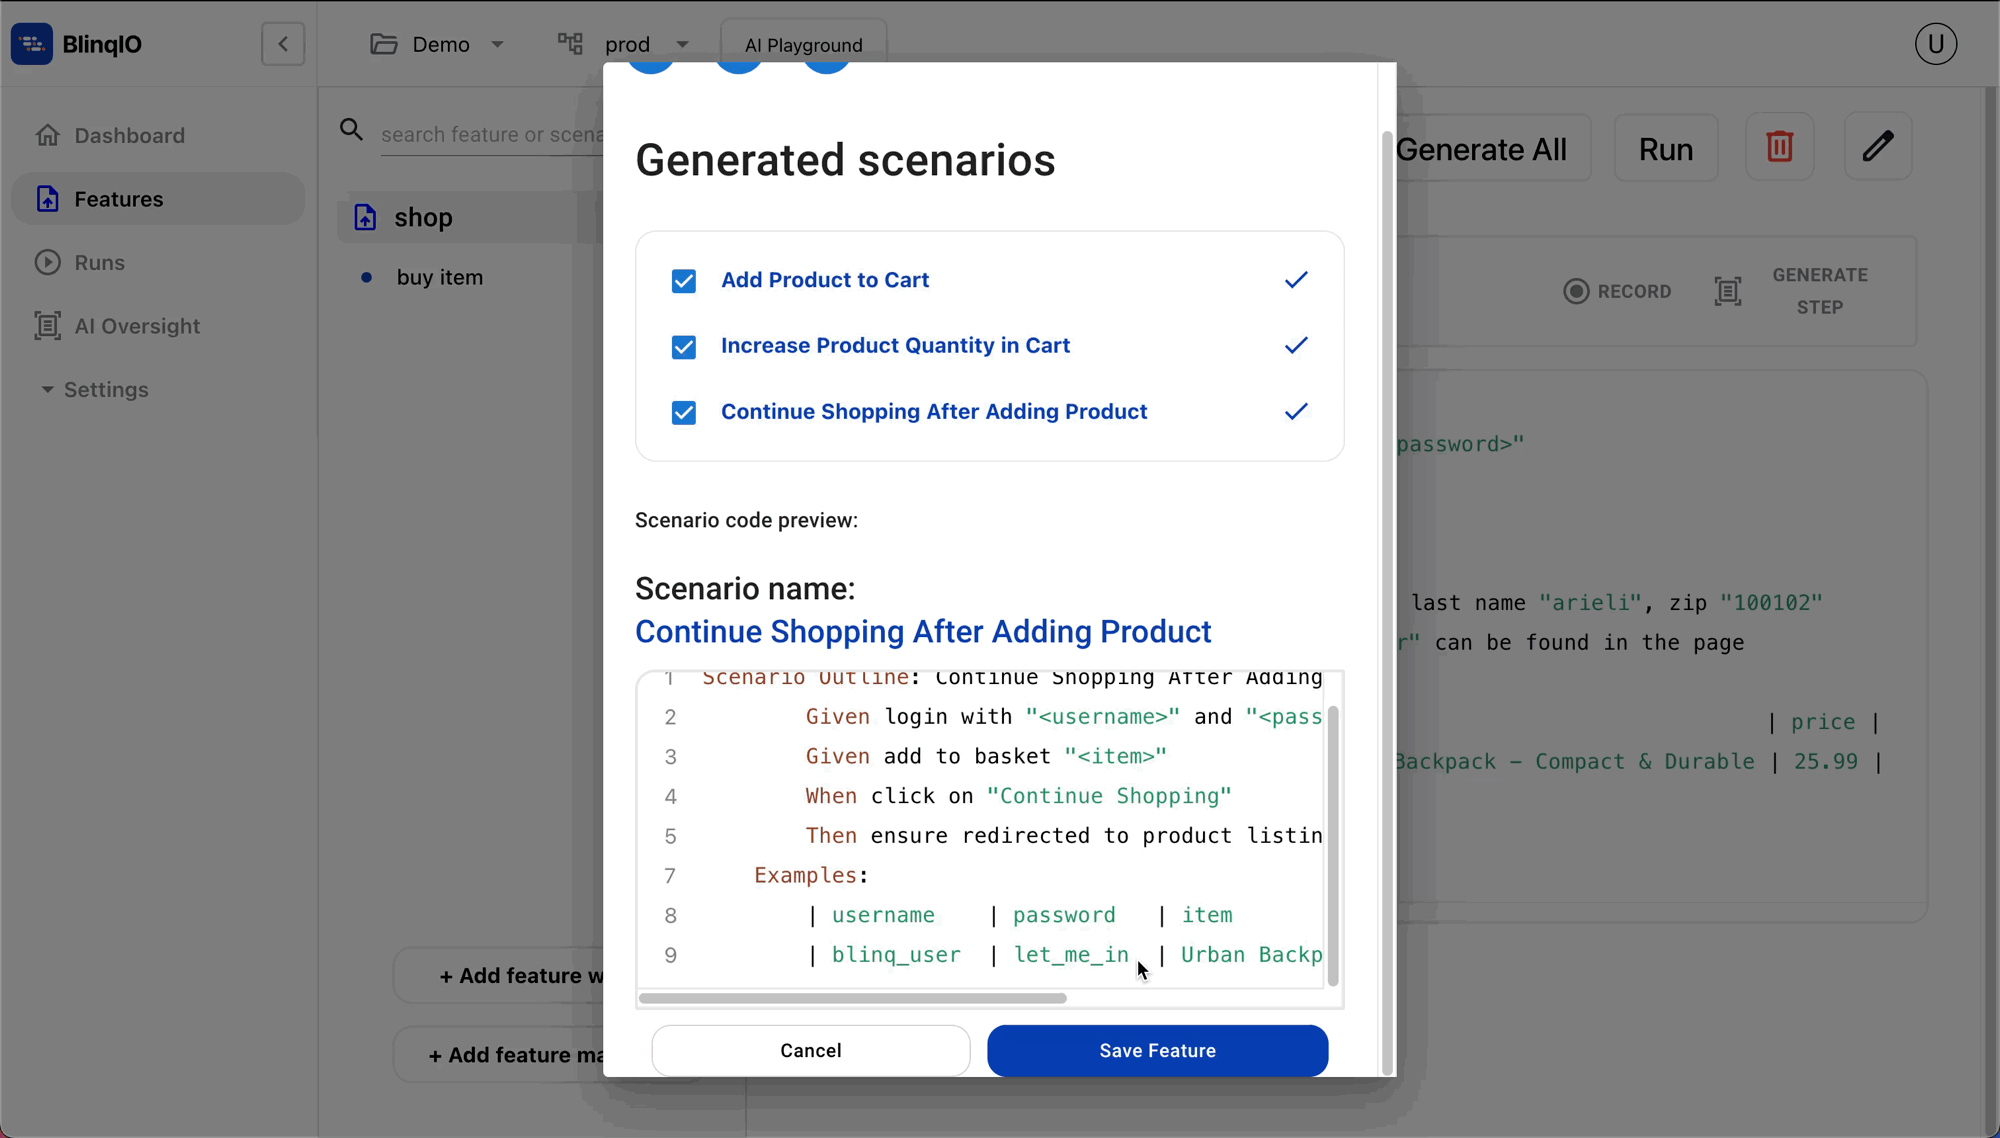2000x1138 pixels.
Task: Click the Record circle icon
Action: click(x=1576, y=291)
